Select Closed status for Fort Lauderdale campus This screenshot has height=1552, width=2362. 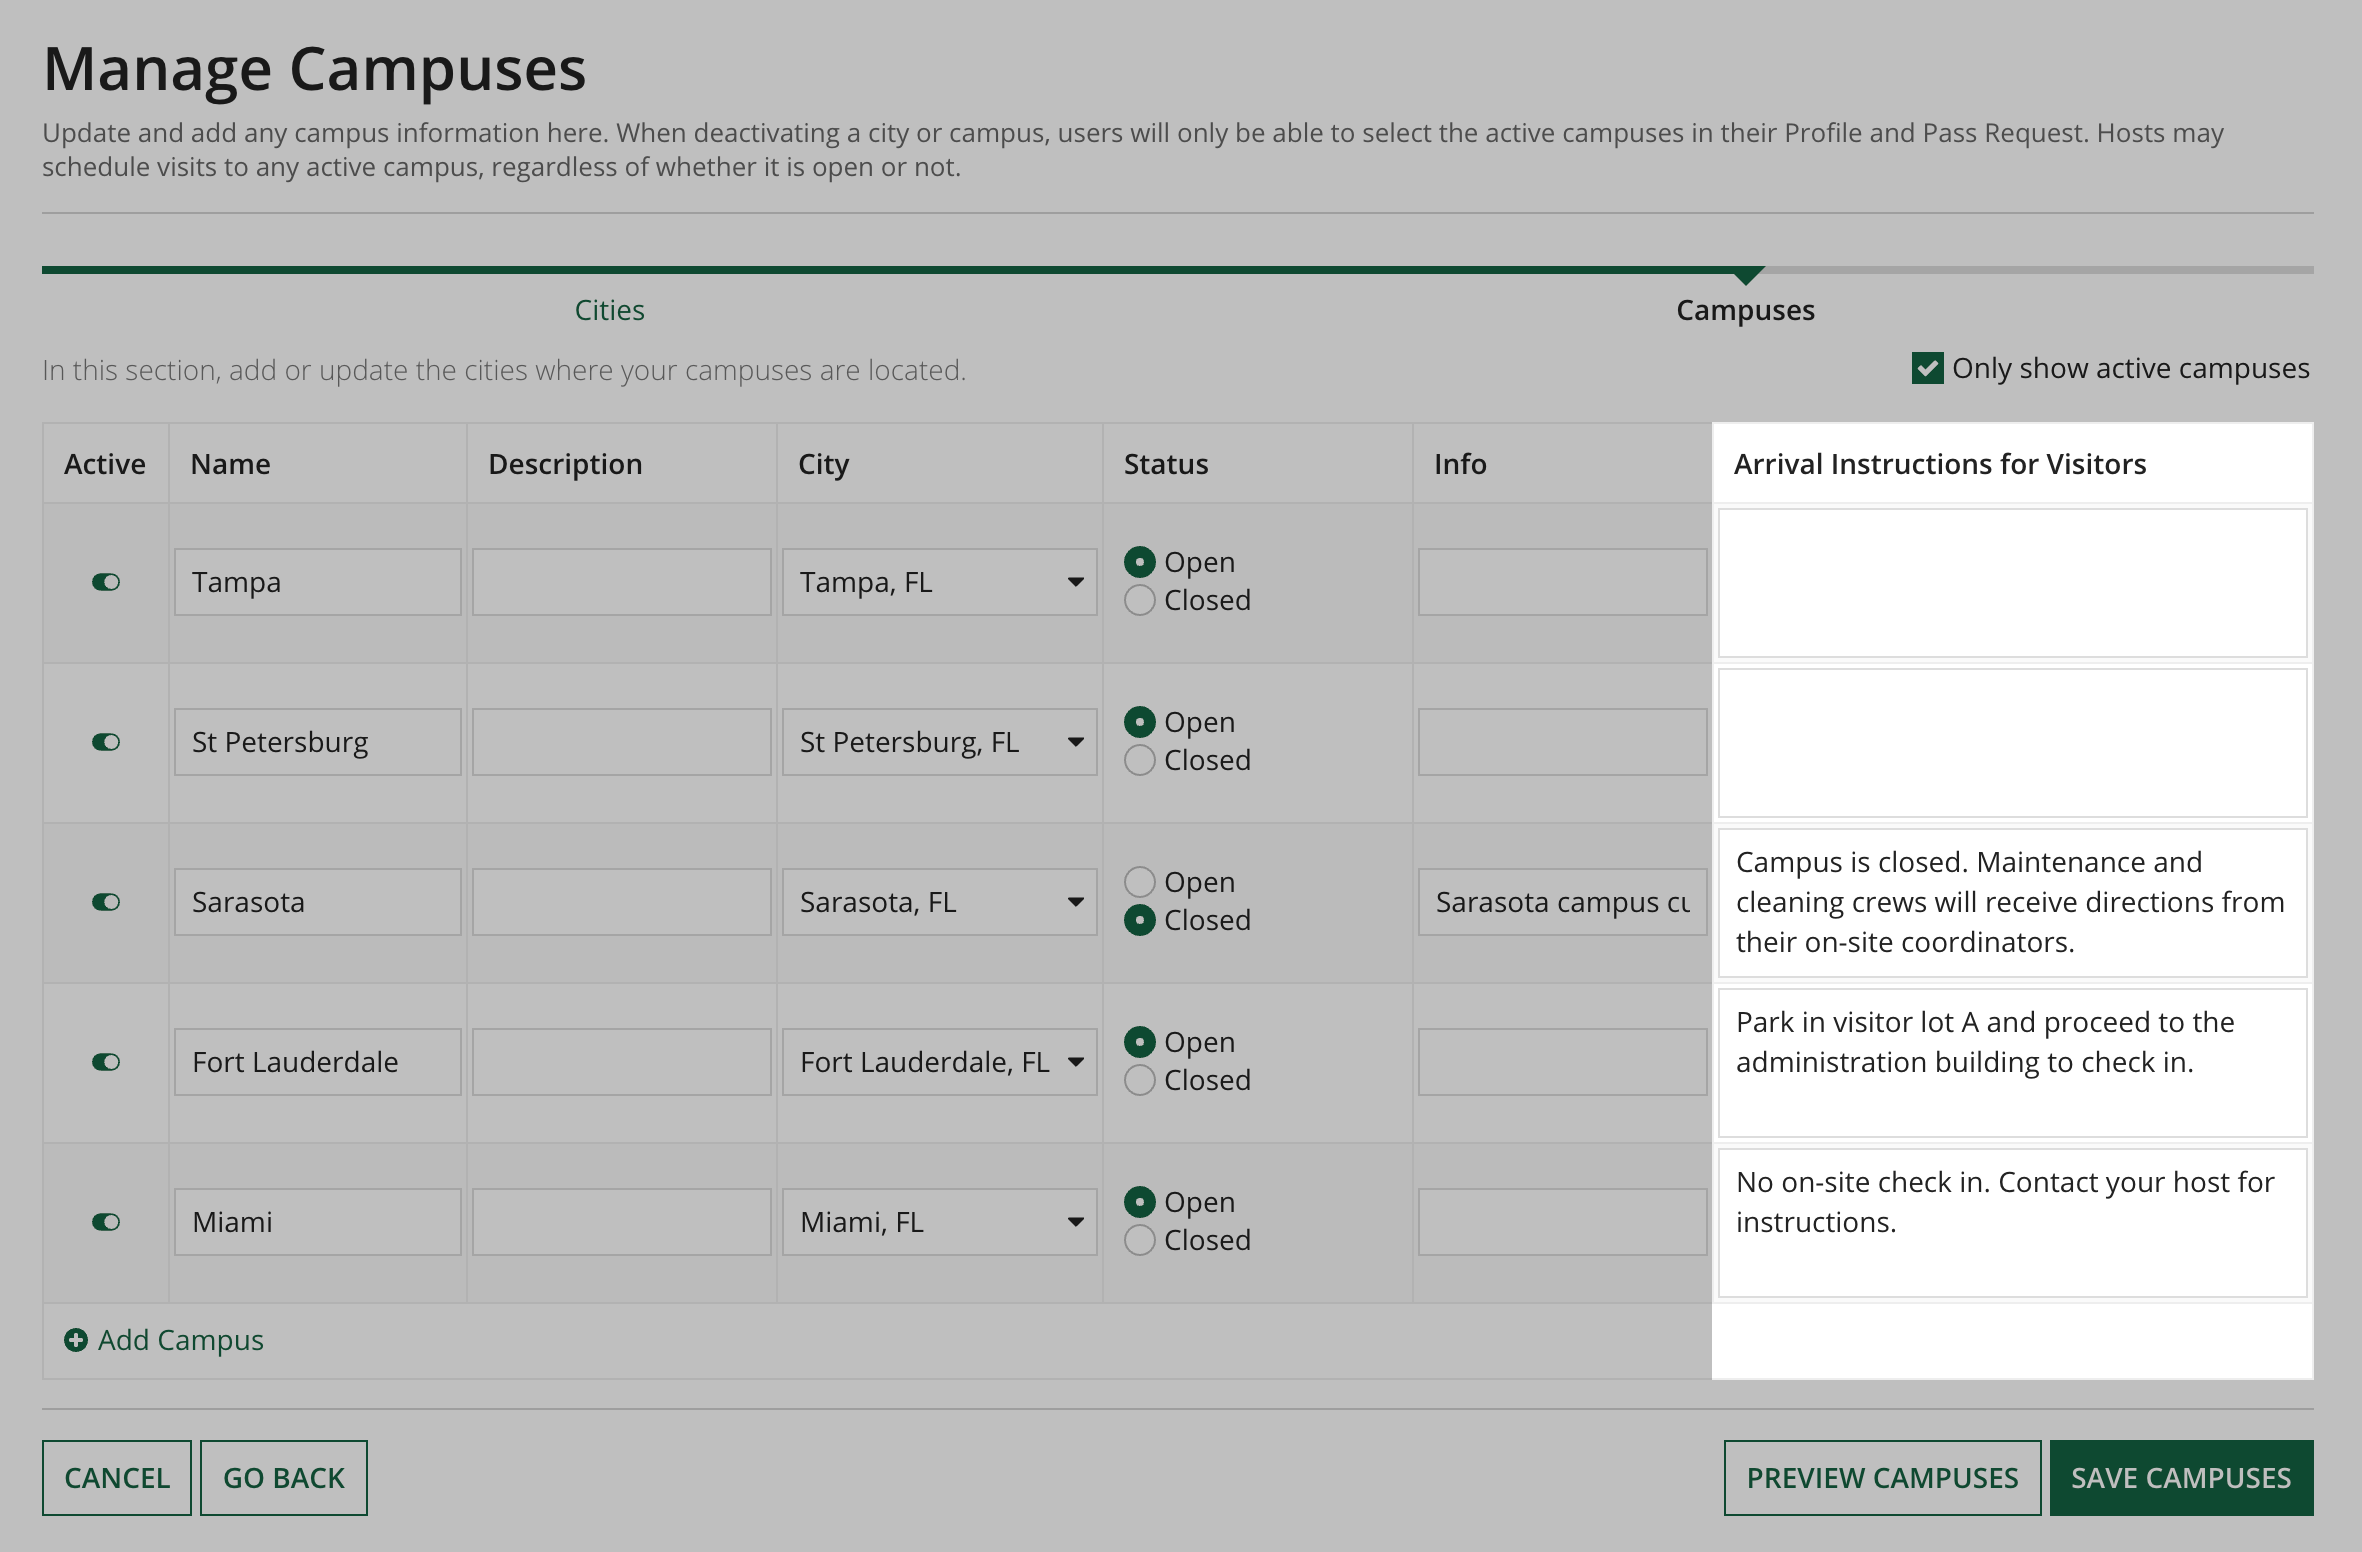[1139, 1081]
